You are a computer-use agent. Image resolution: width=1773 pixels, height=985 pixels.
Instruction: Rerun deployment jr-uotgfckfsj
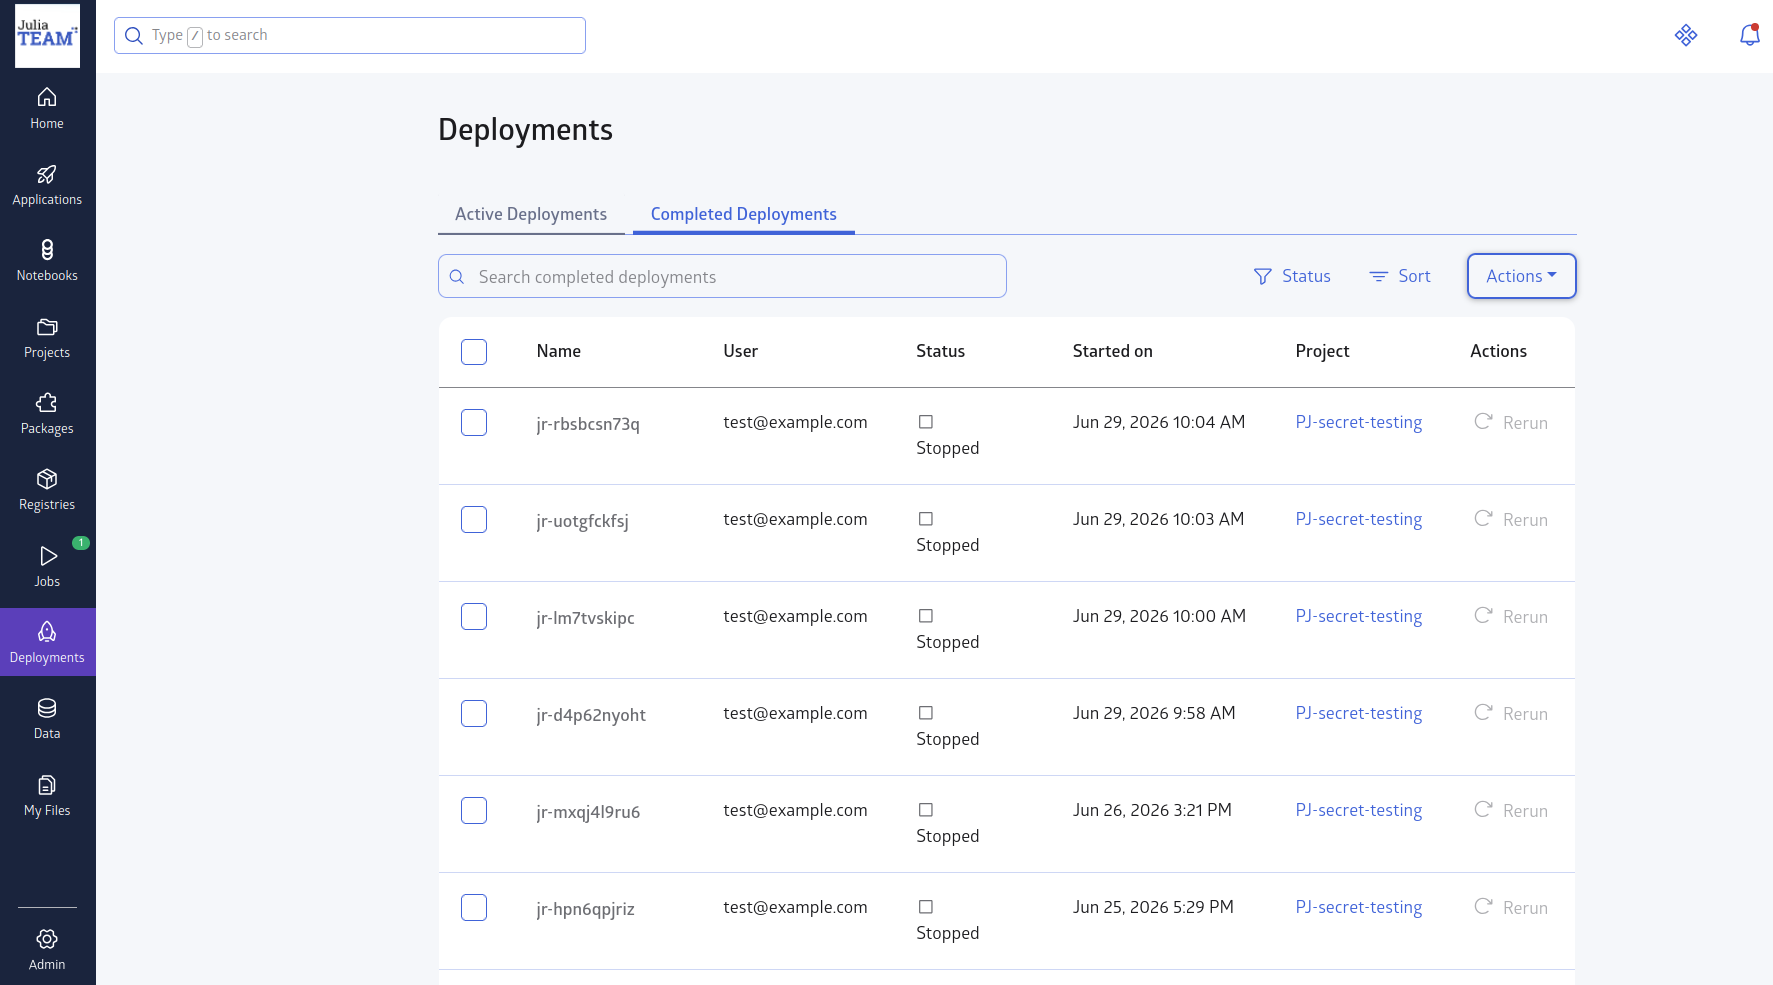pyautogui.click(x=1511, y=520)
